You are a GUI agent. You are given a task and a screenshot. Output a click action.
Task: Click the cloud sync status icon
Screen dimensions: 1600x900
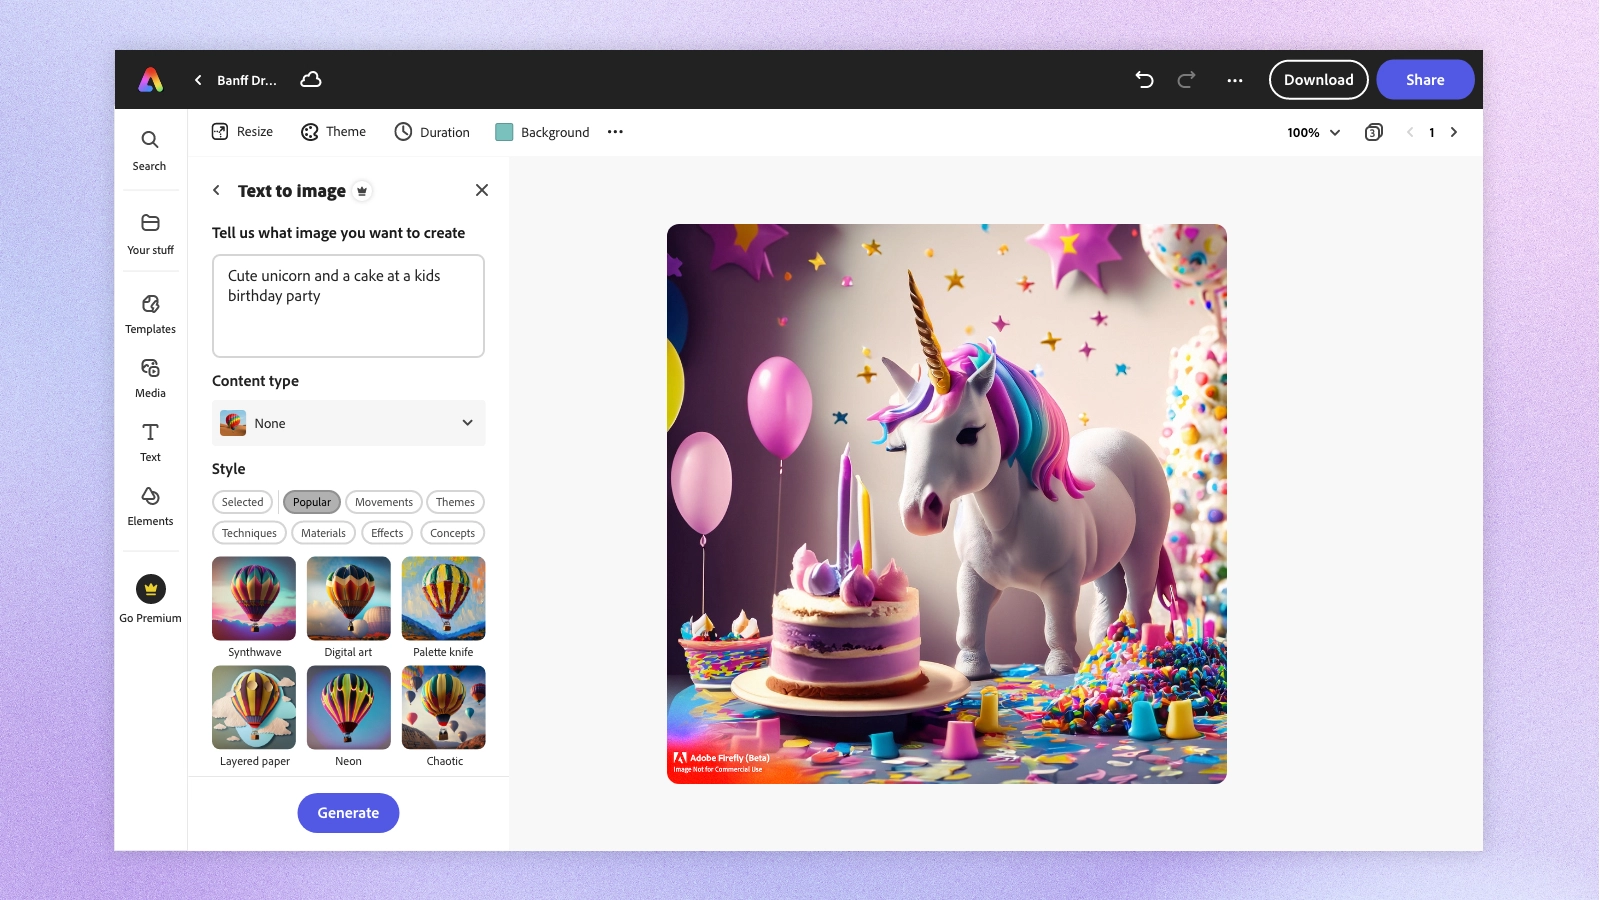pos(311,79)
